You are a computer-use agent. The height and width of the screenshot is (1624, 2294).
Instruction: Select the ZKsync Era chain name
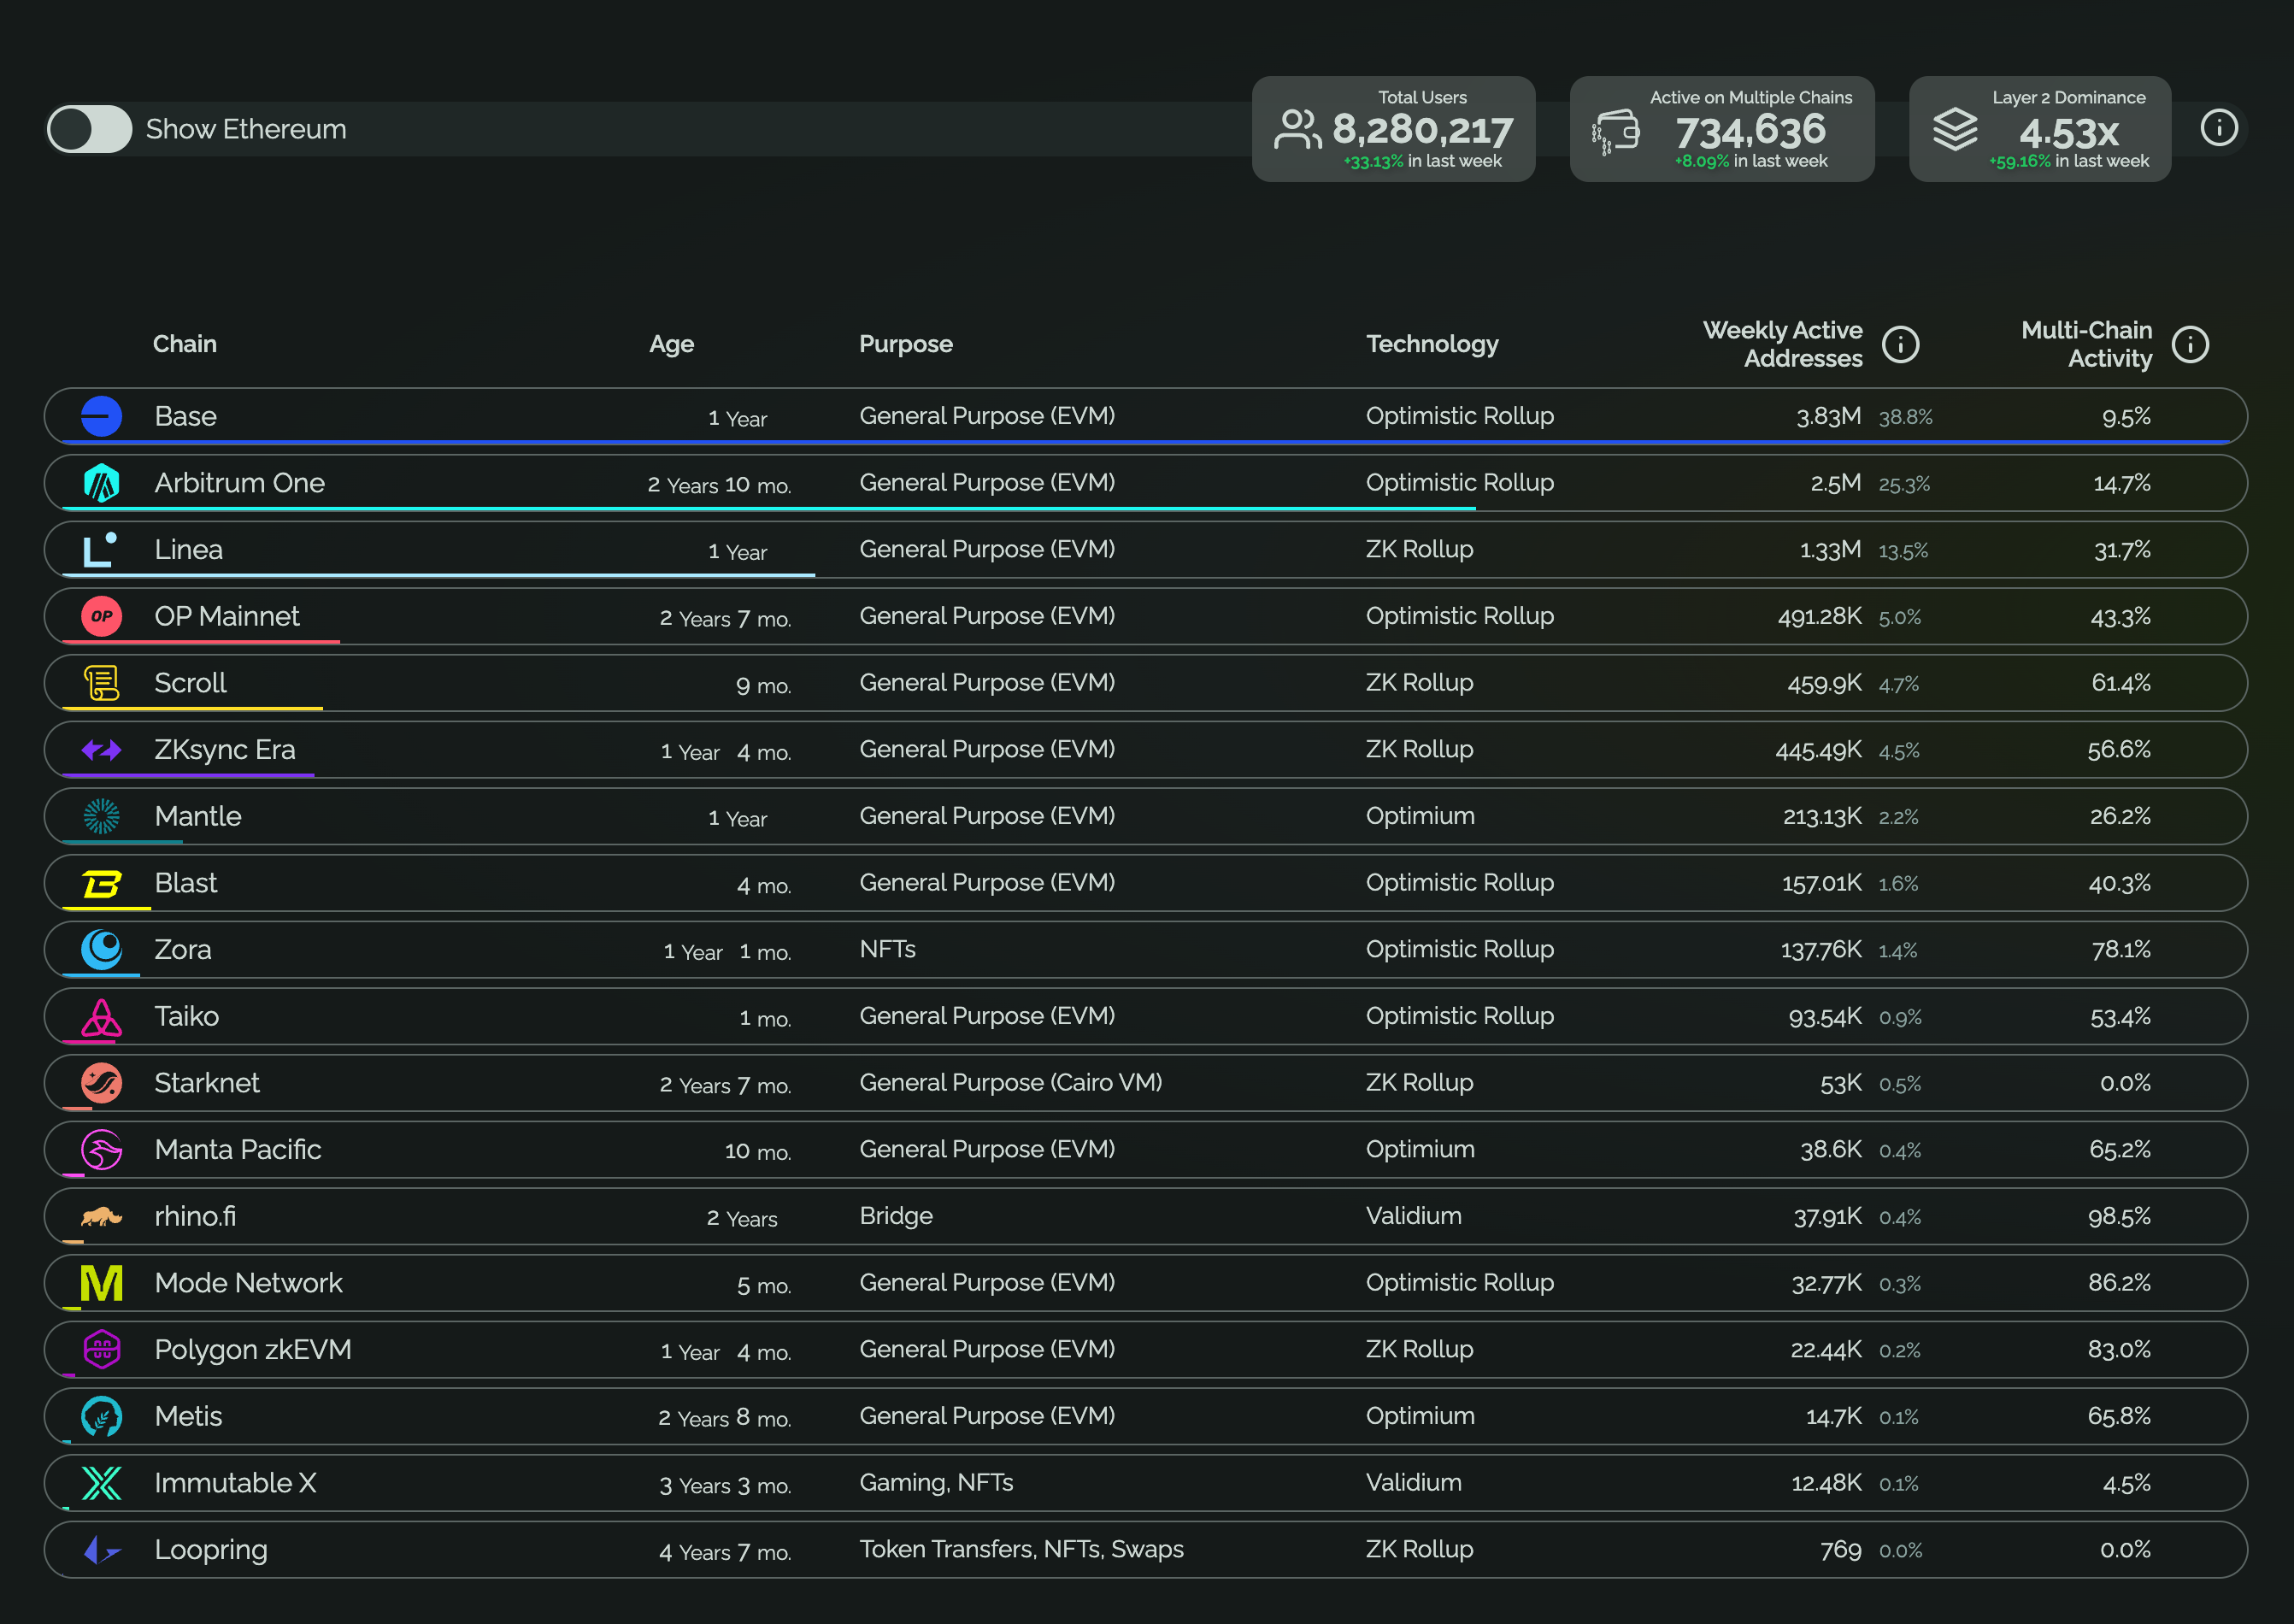click(225, 750)
